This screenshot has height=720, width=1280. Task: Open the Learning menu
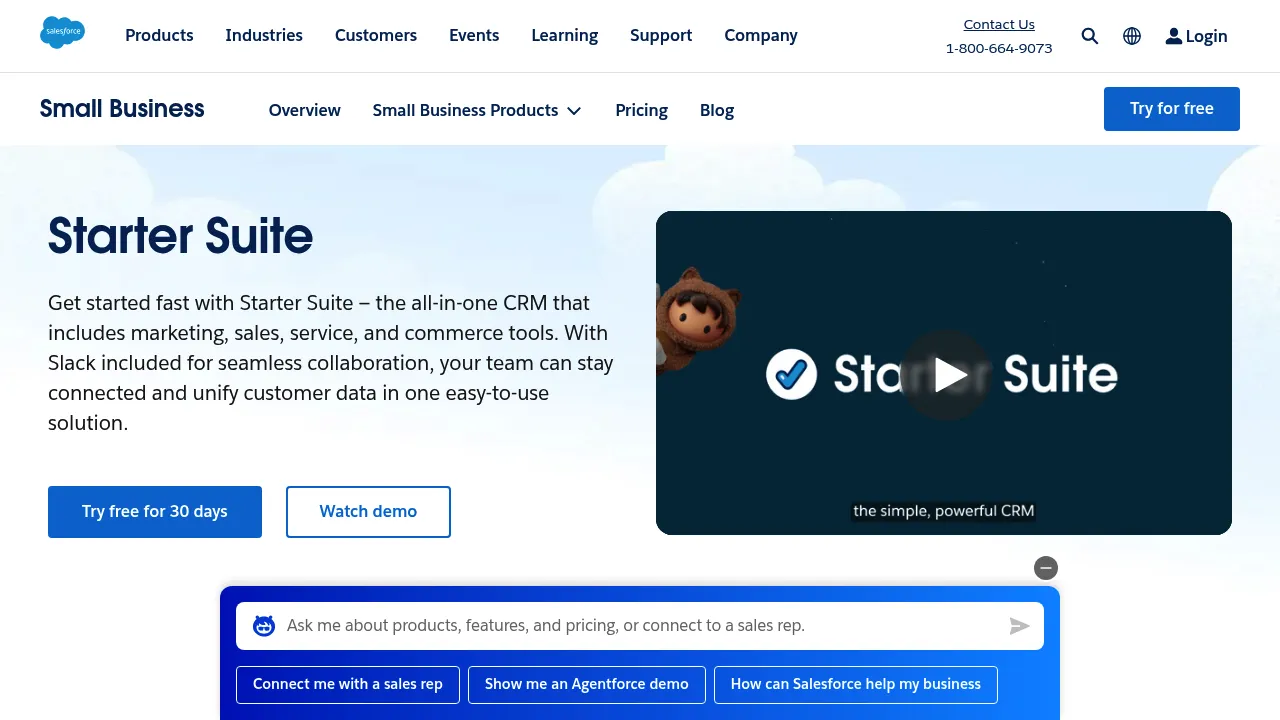565,35
